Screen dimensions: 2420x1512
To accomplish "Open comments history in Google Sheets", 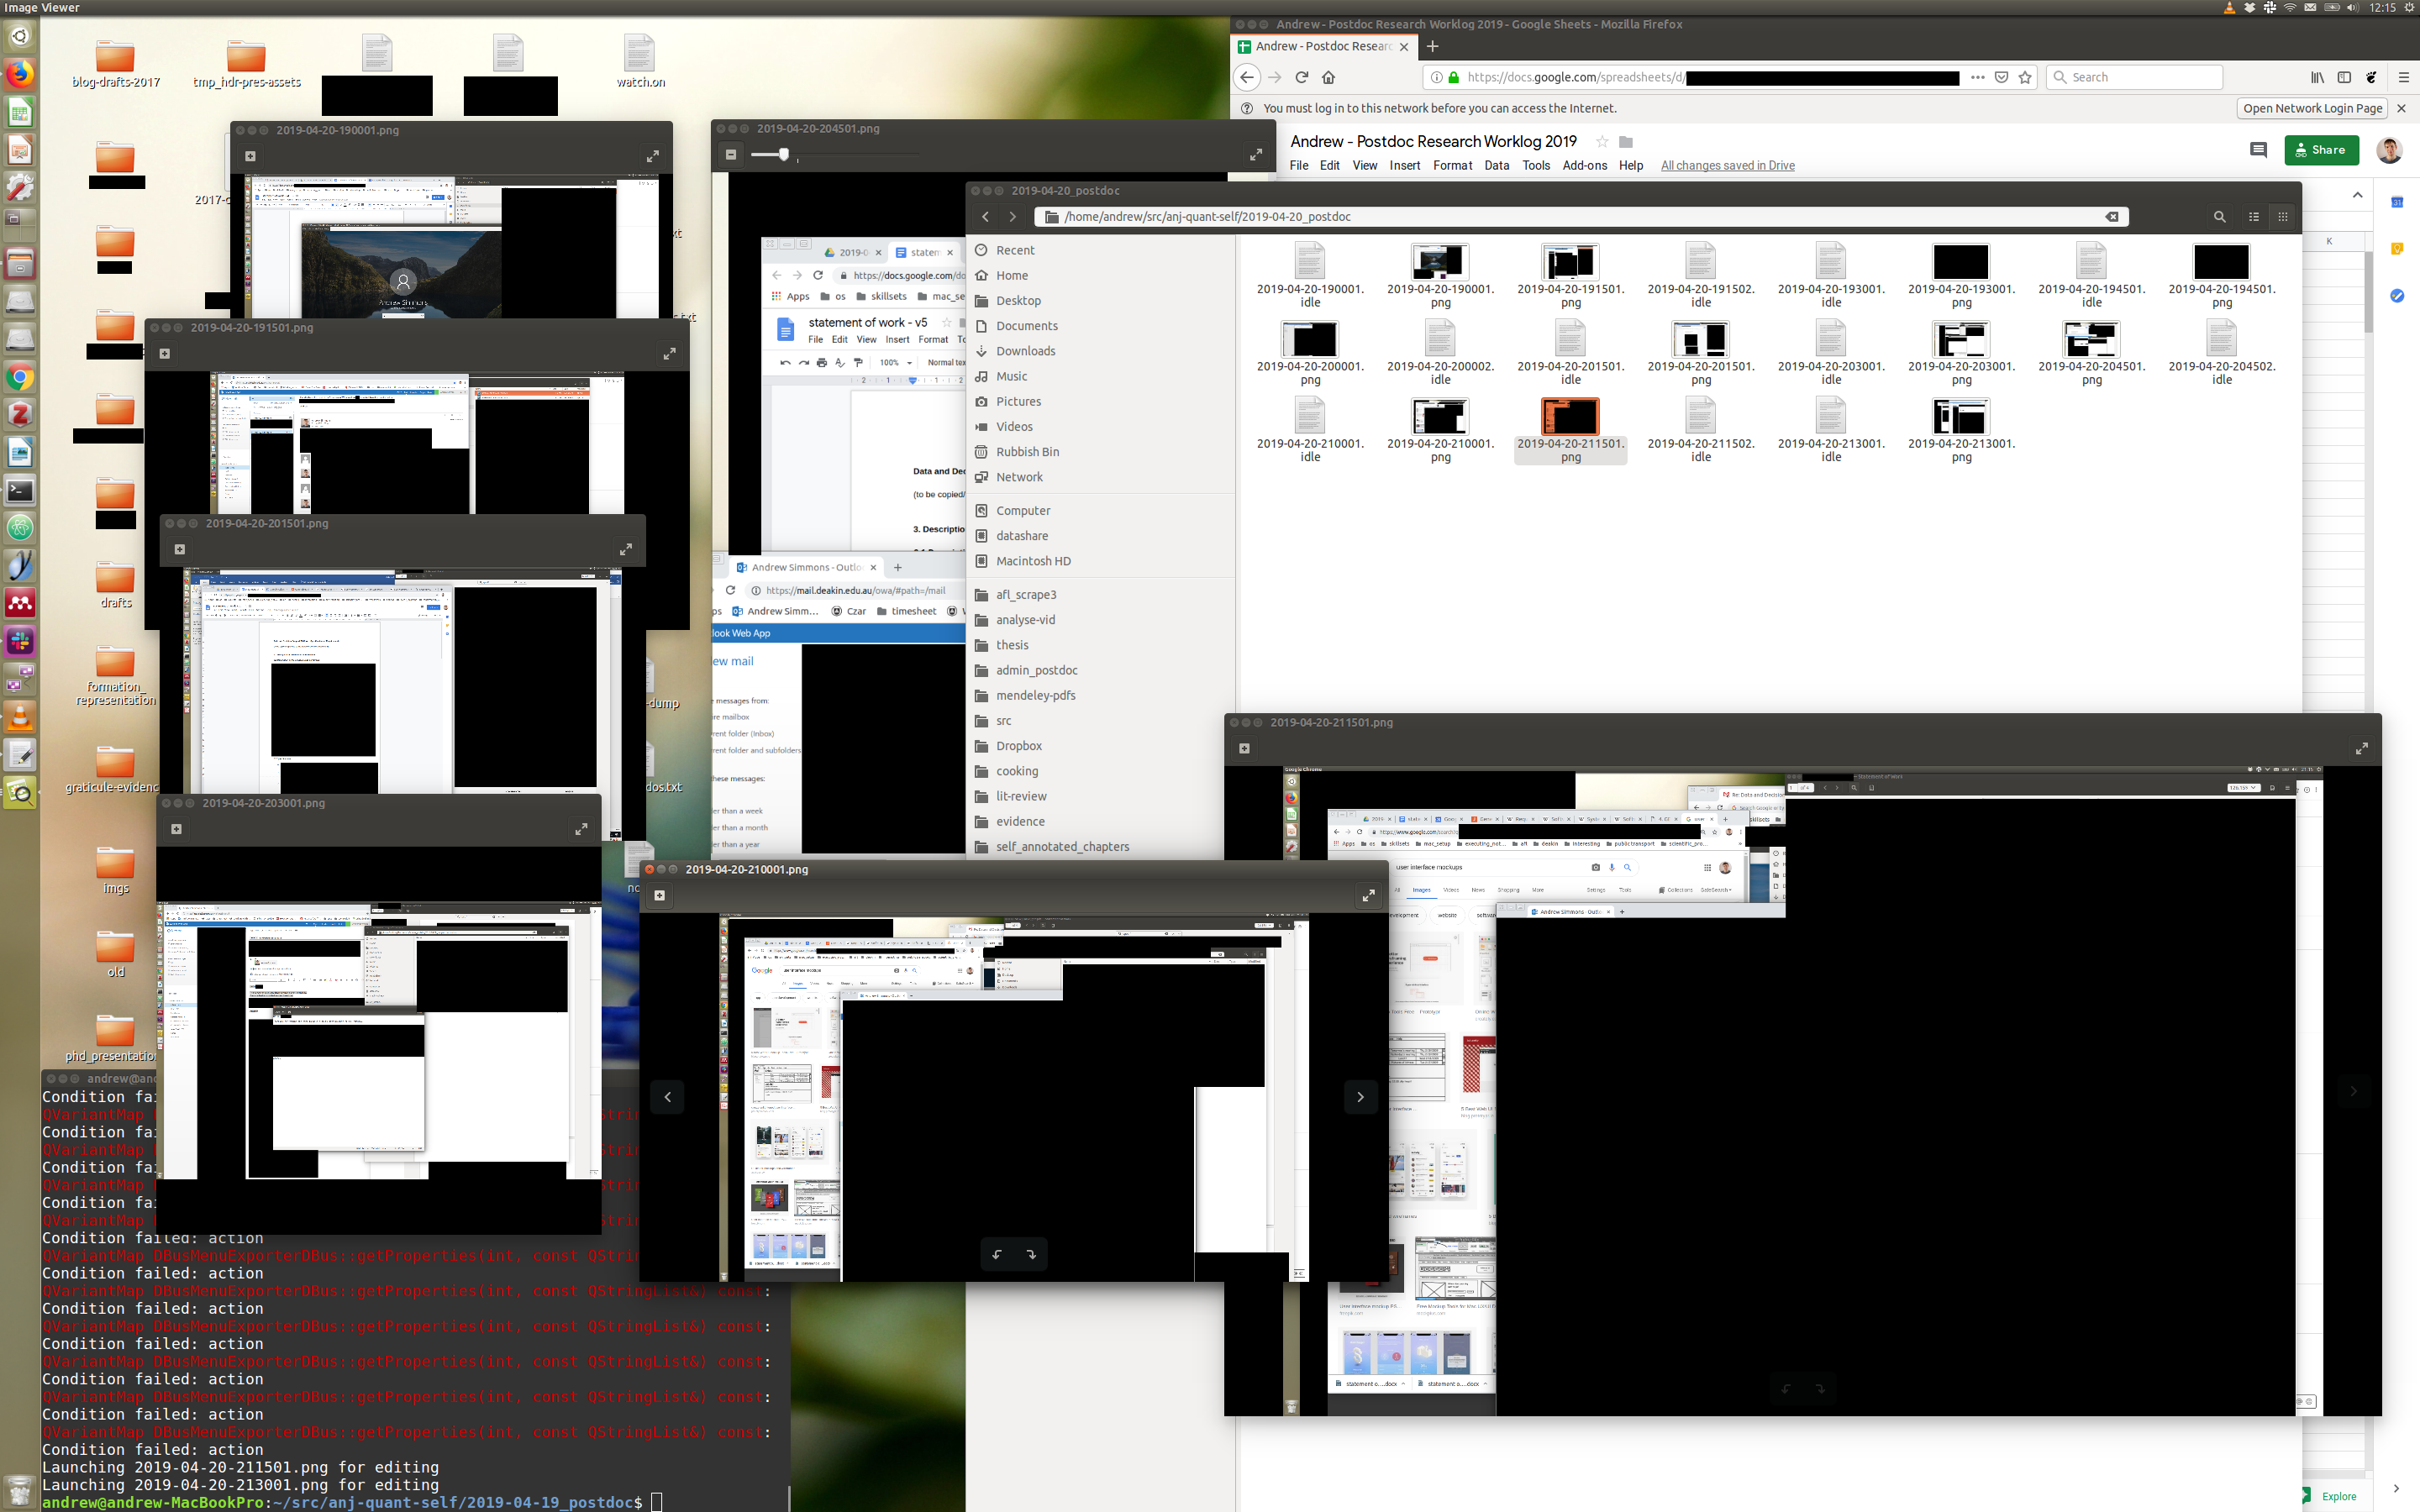I will coord(2258,150).
